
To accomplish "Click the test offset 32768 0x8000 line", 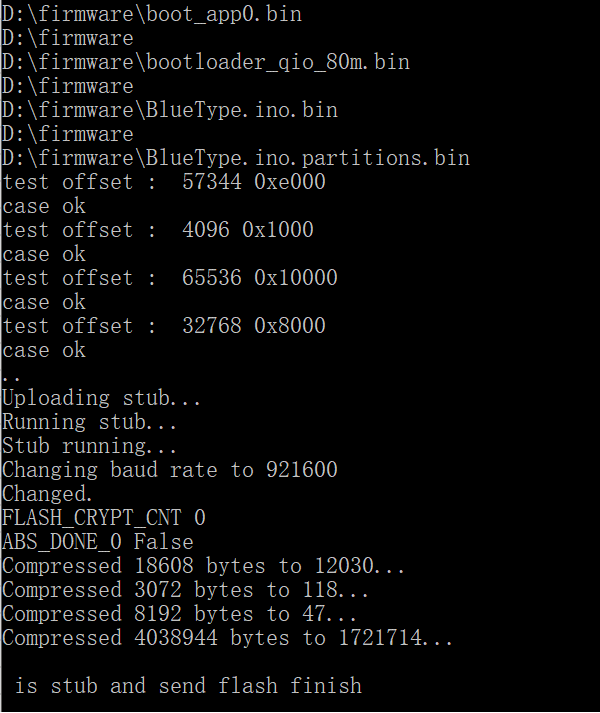I will click(164, 326).
